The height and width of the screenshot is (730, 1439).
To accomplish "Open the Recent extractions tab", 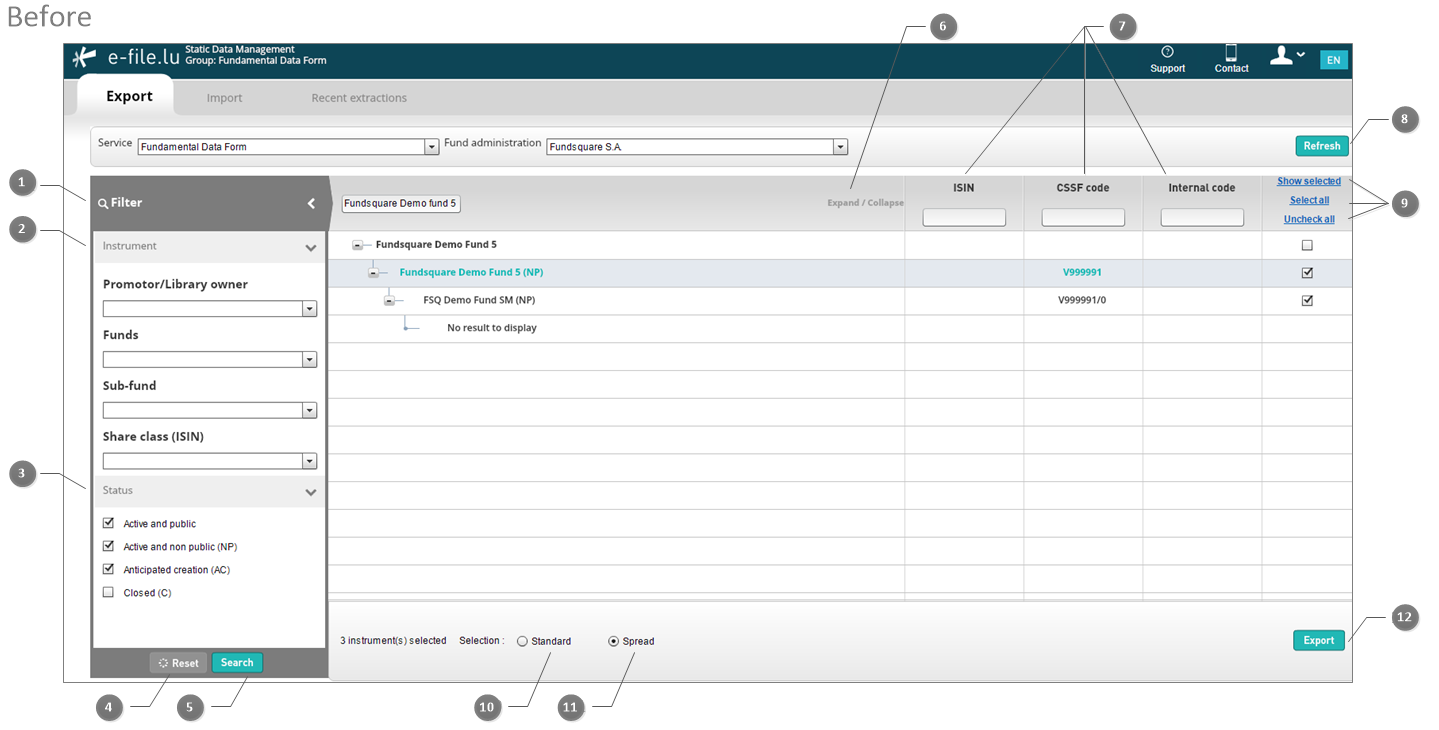I will [x=359, y=98].
